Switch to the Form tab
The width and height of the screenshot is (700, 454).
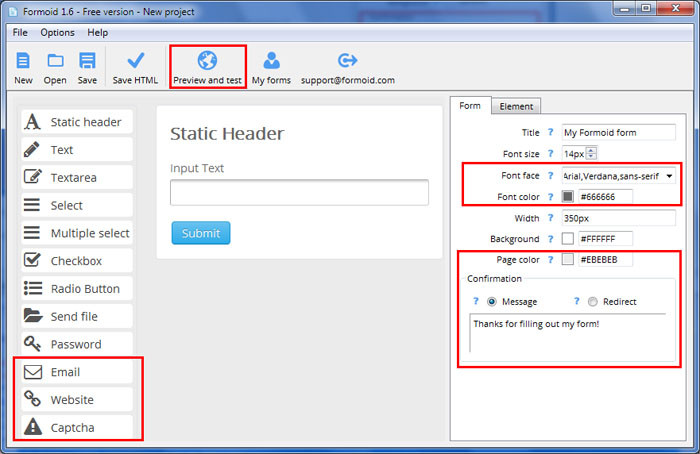(470, 106)
